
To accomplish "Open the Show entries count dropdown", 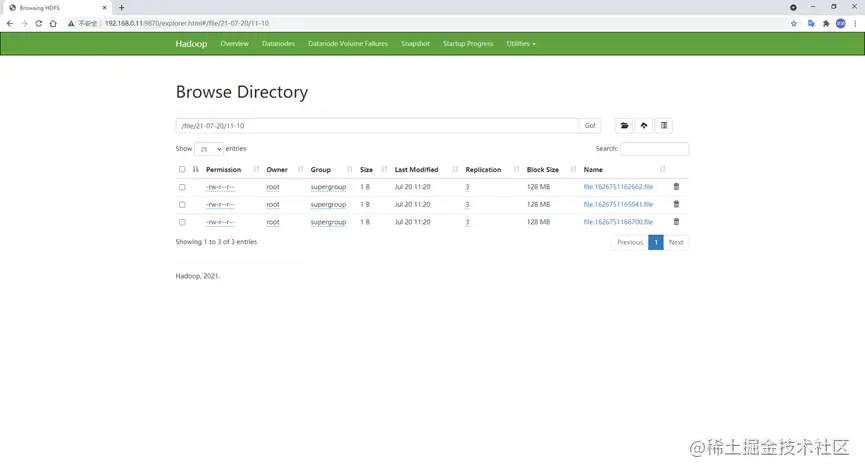I will click(209, 149).
